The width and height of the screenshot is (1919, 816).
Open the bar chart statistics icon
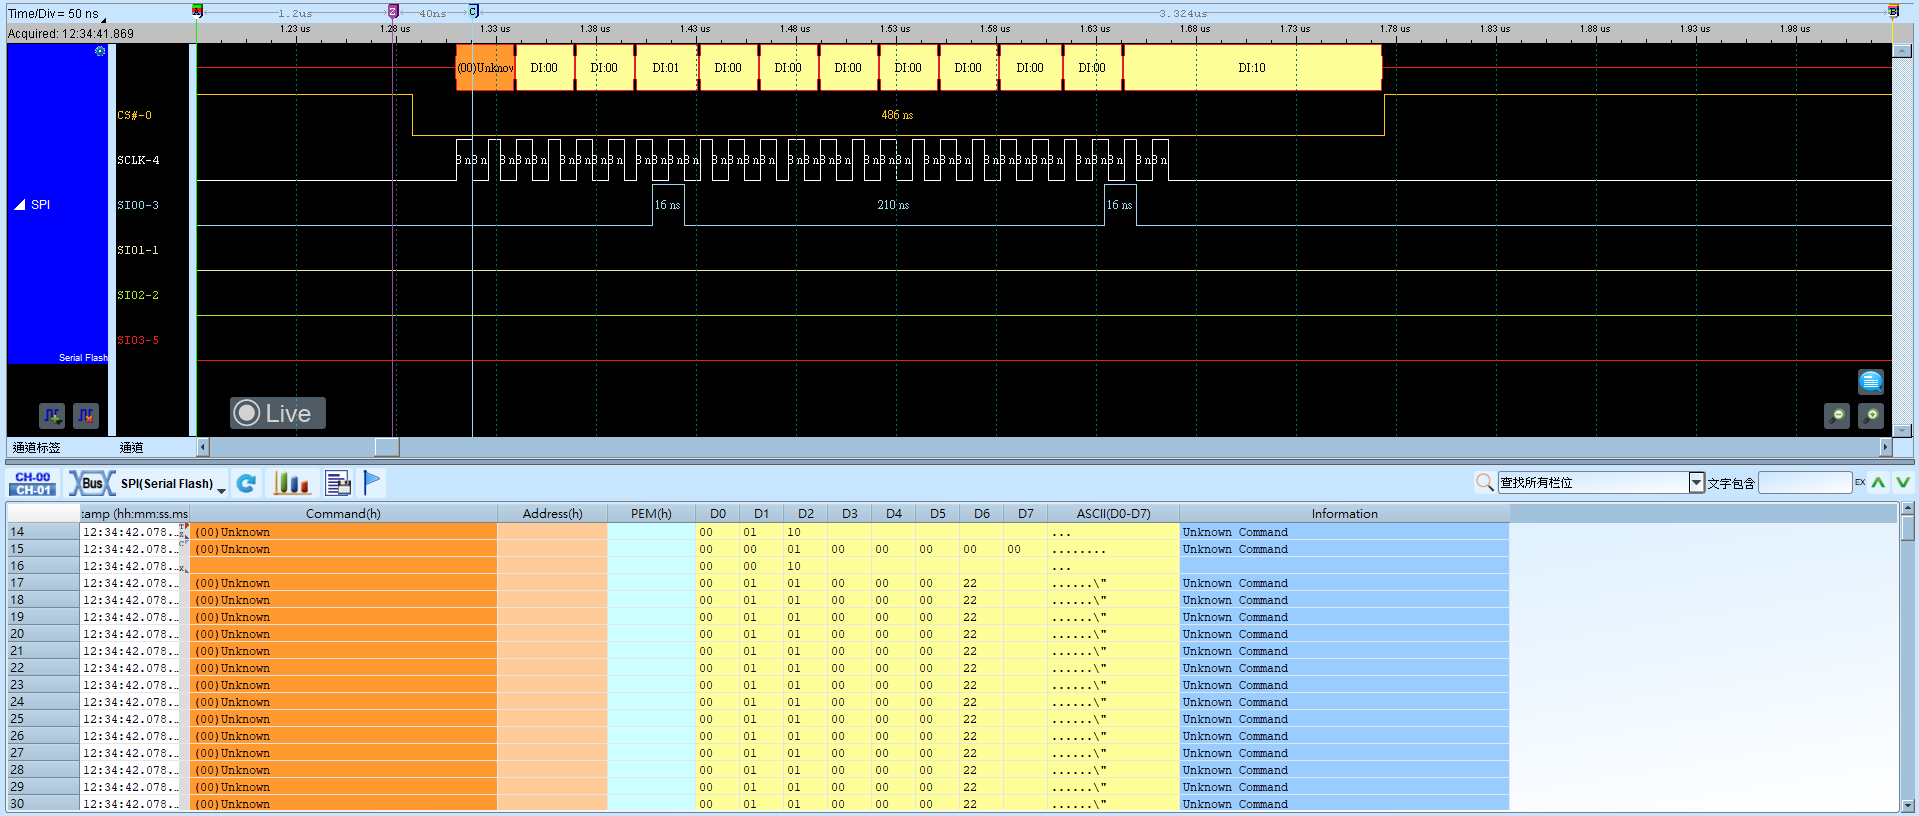pyautogui.click(x=292, y=484)
